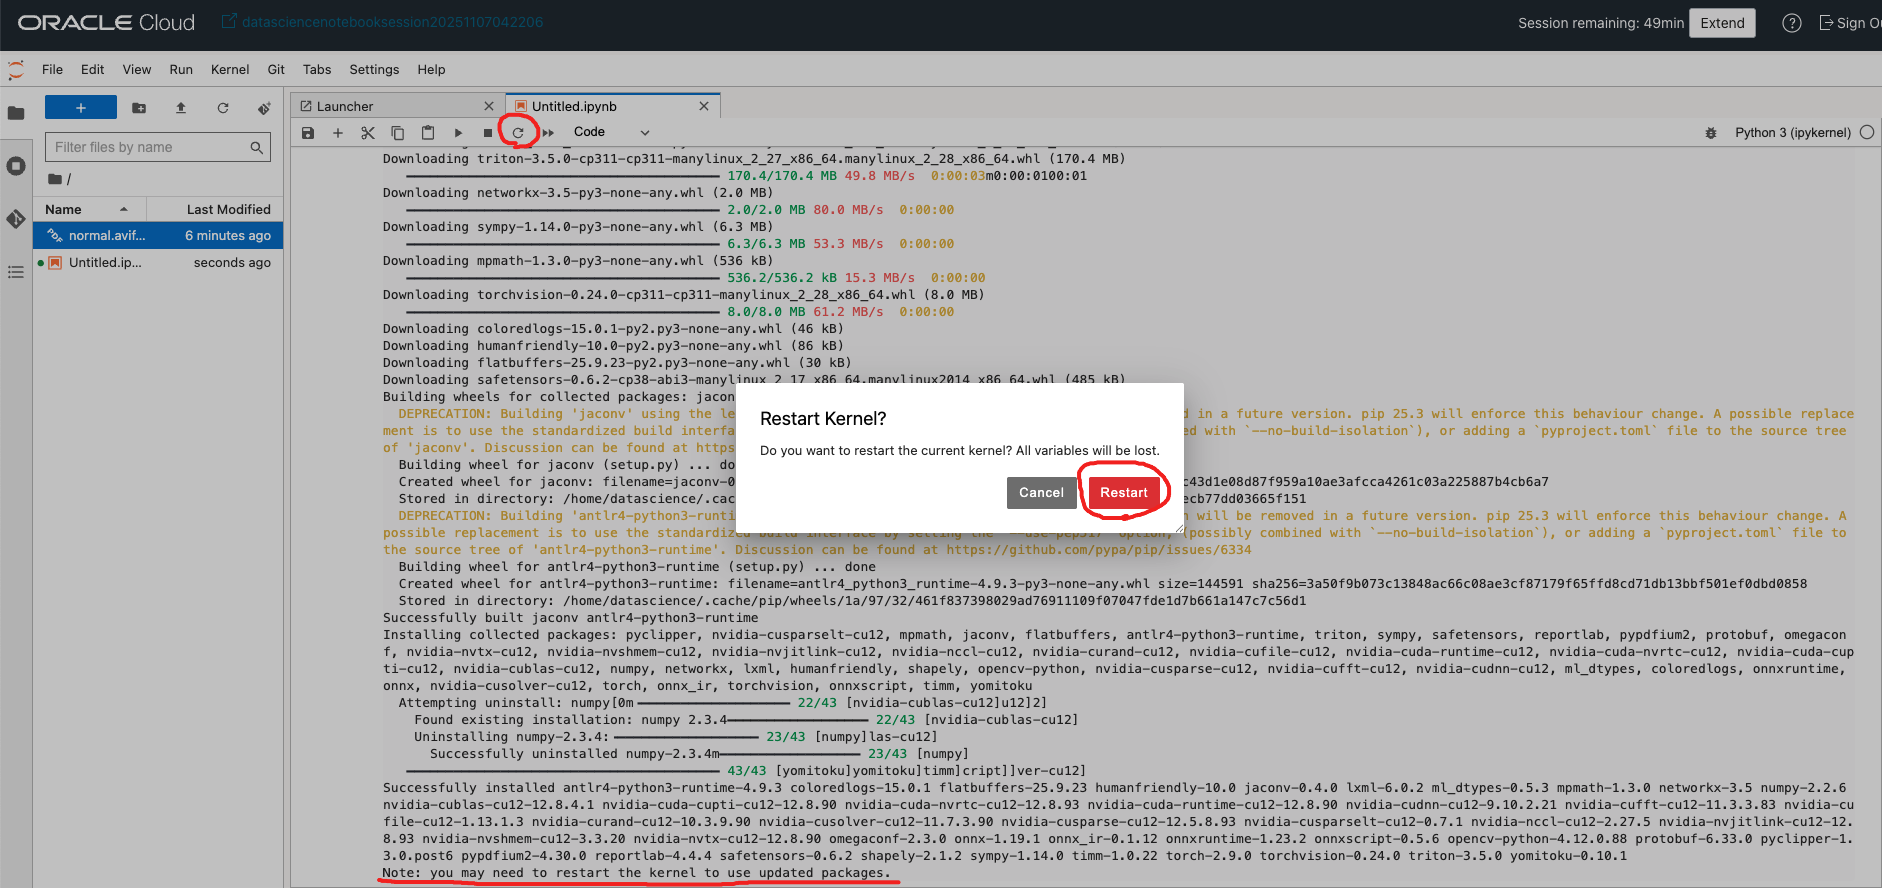Clone a Git repository icon

tap(264, 108)
